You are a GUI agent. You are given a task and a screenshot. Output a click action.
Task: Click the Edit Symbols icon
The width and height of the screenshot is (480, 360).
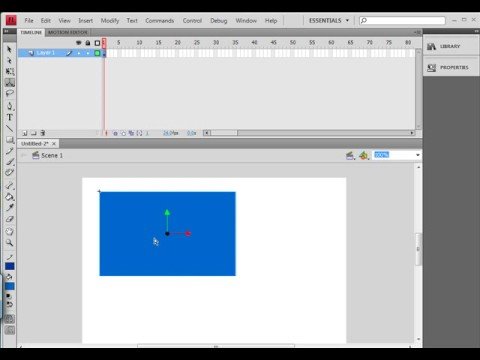364,155
